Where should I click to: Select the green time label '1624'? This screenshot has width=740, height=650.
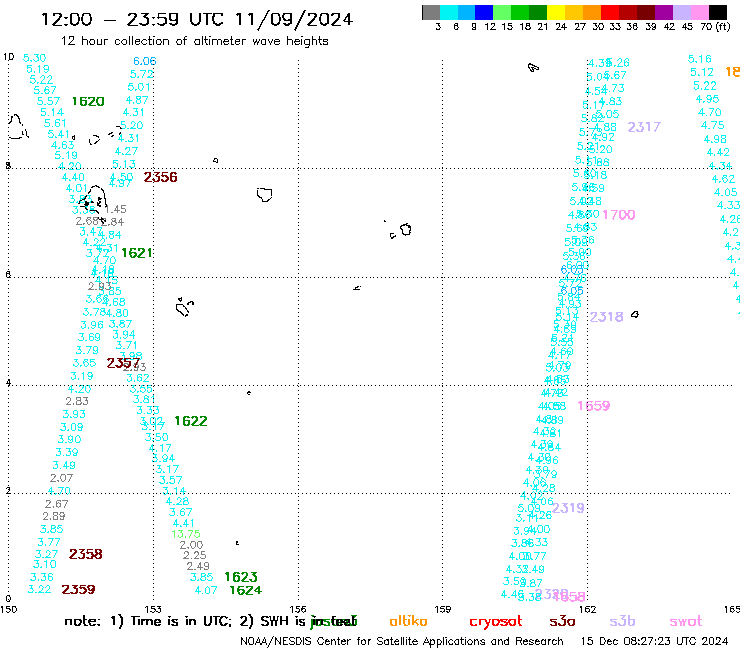point(245,591)
